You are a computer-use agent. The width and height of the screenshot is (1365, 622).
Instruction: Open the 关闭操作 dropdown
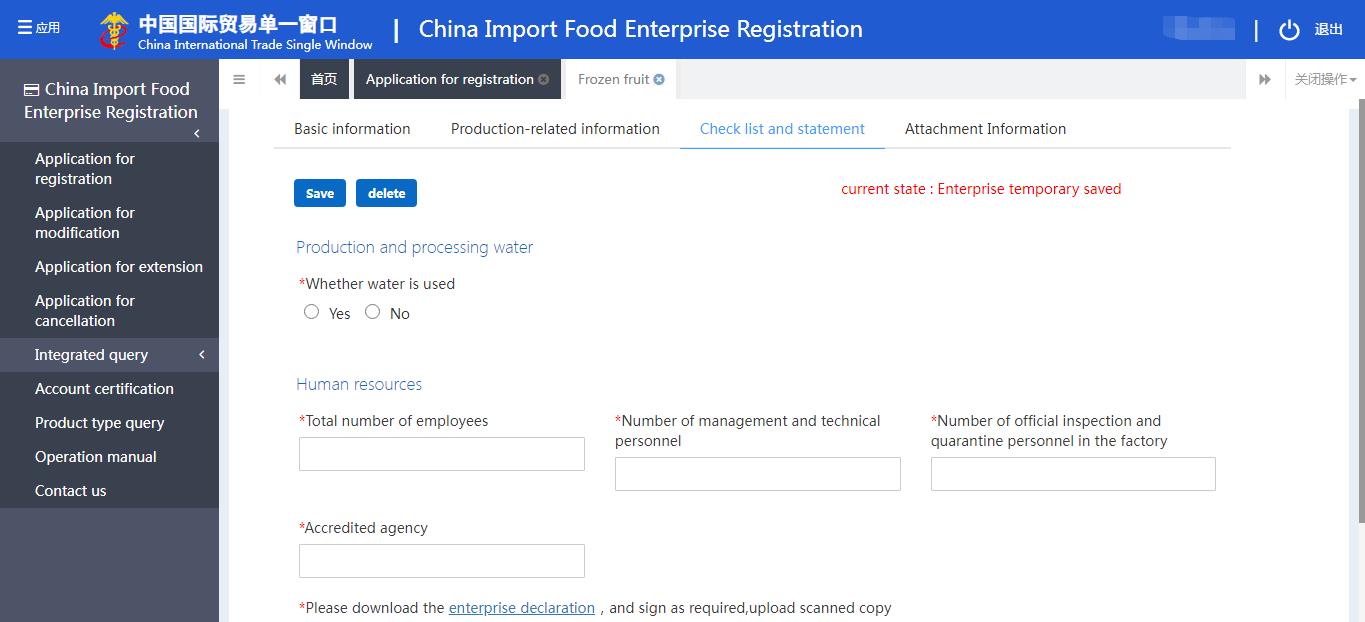tap(1325, 80)
